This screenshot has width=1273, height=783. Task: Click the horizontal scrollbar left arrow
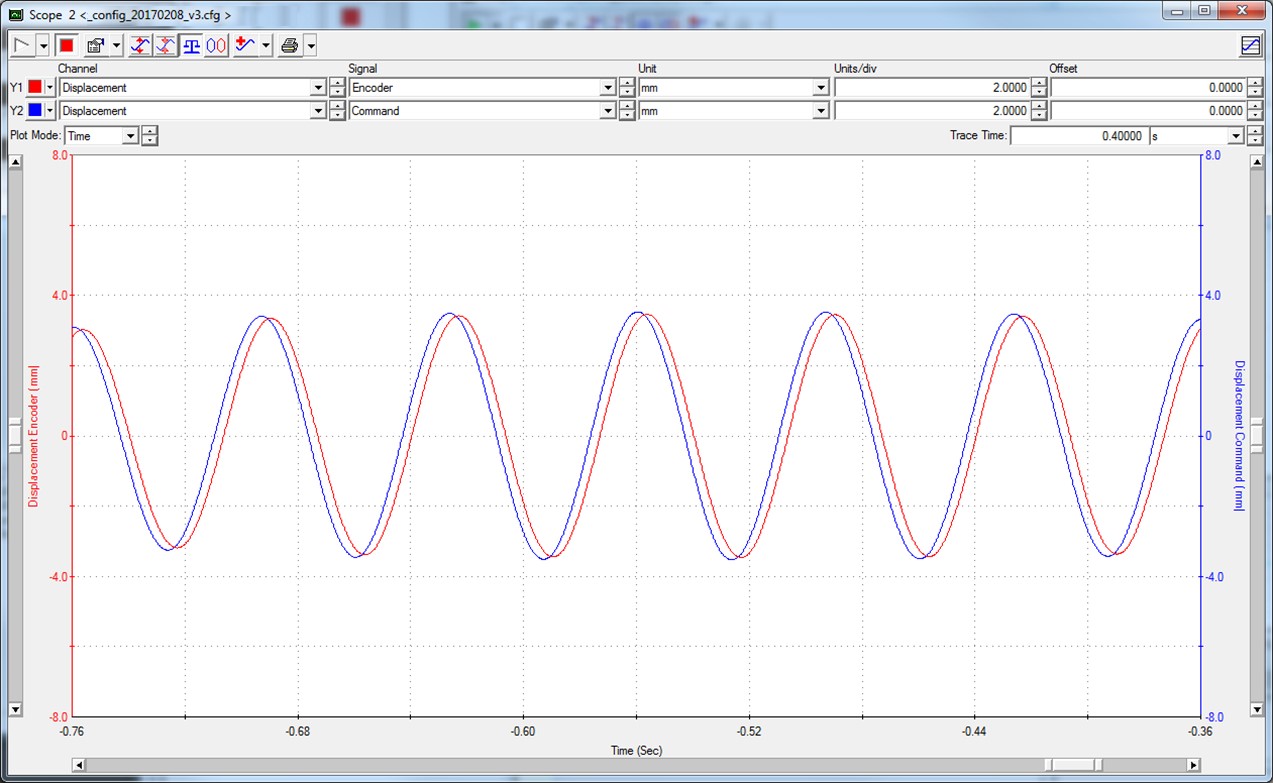(79, 765)
